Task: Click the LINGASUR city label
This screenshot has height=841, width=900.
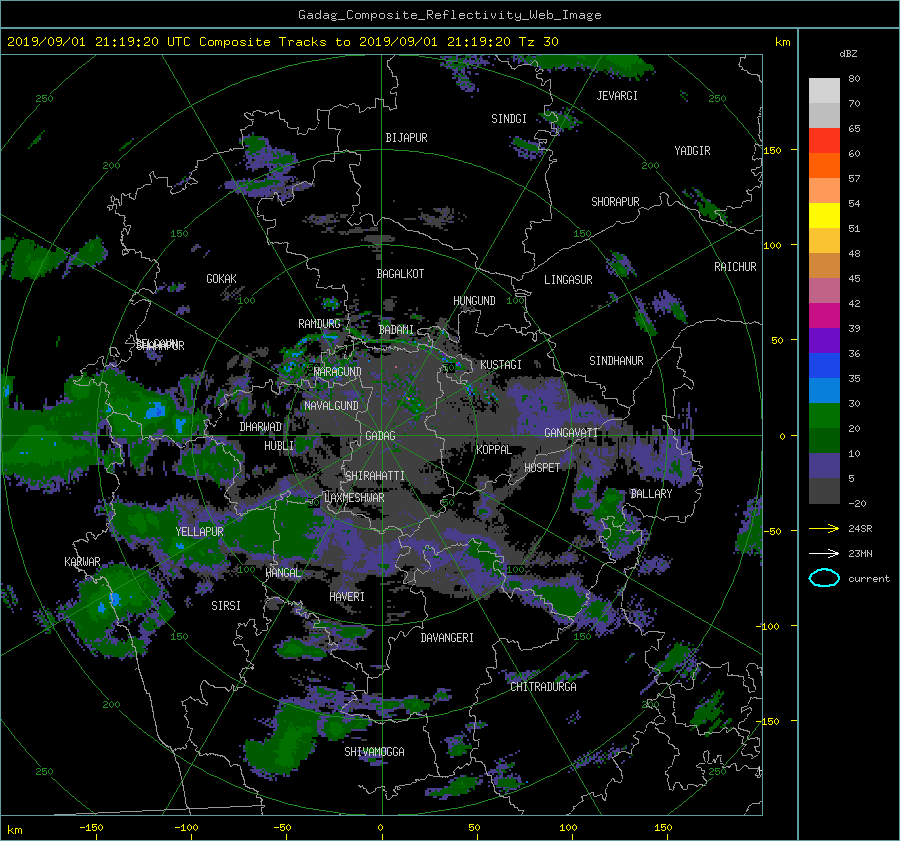Action: click(568, 280)
